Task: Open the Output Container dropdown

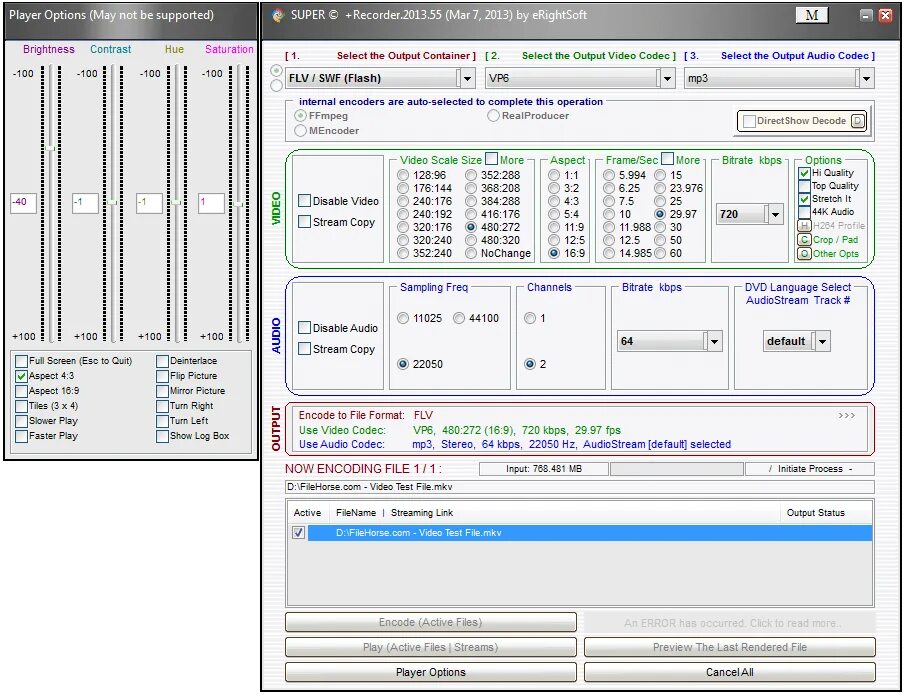Action: 467,78
